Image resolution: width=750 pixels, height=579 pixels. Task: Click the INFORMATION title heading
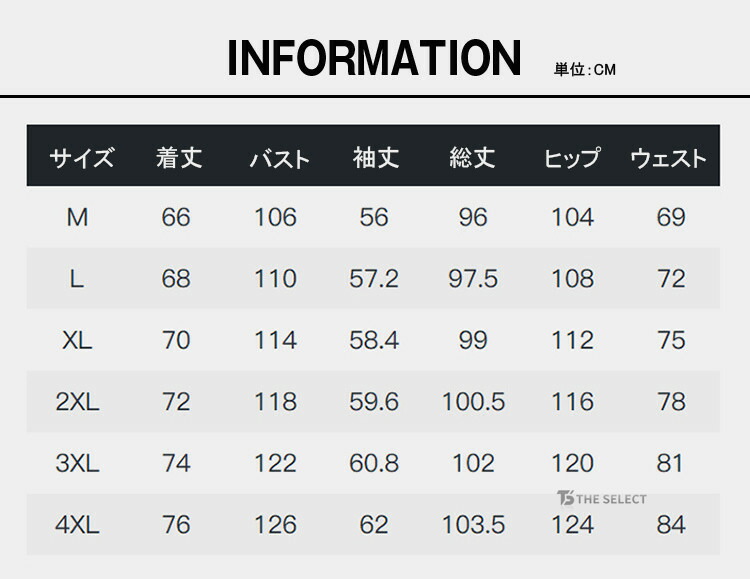(375, 59)
